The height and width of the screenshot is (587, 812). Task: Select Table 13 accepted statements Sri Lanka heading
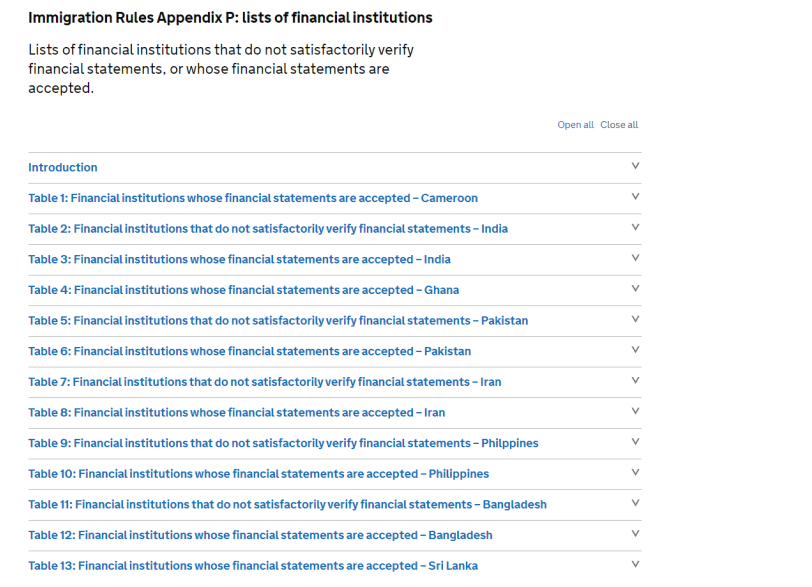coord(253,566)
